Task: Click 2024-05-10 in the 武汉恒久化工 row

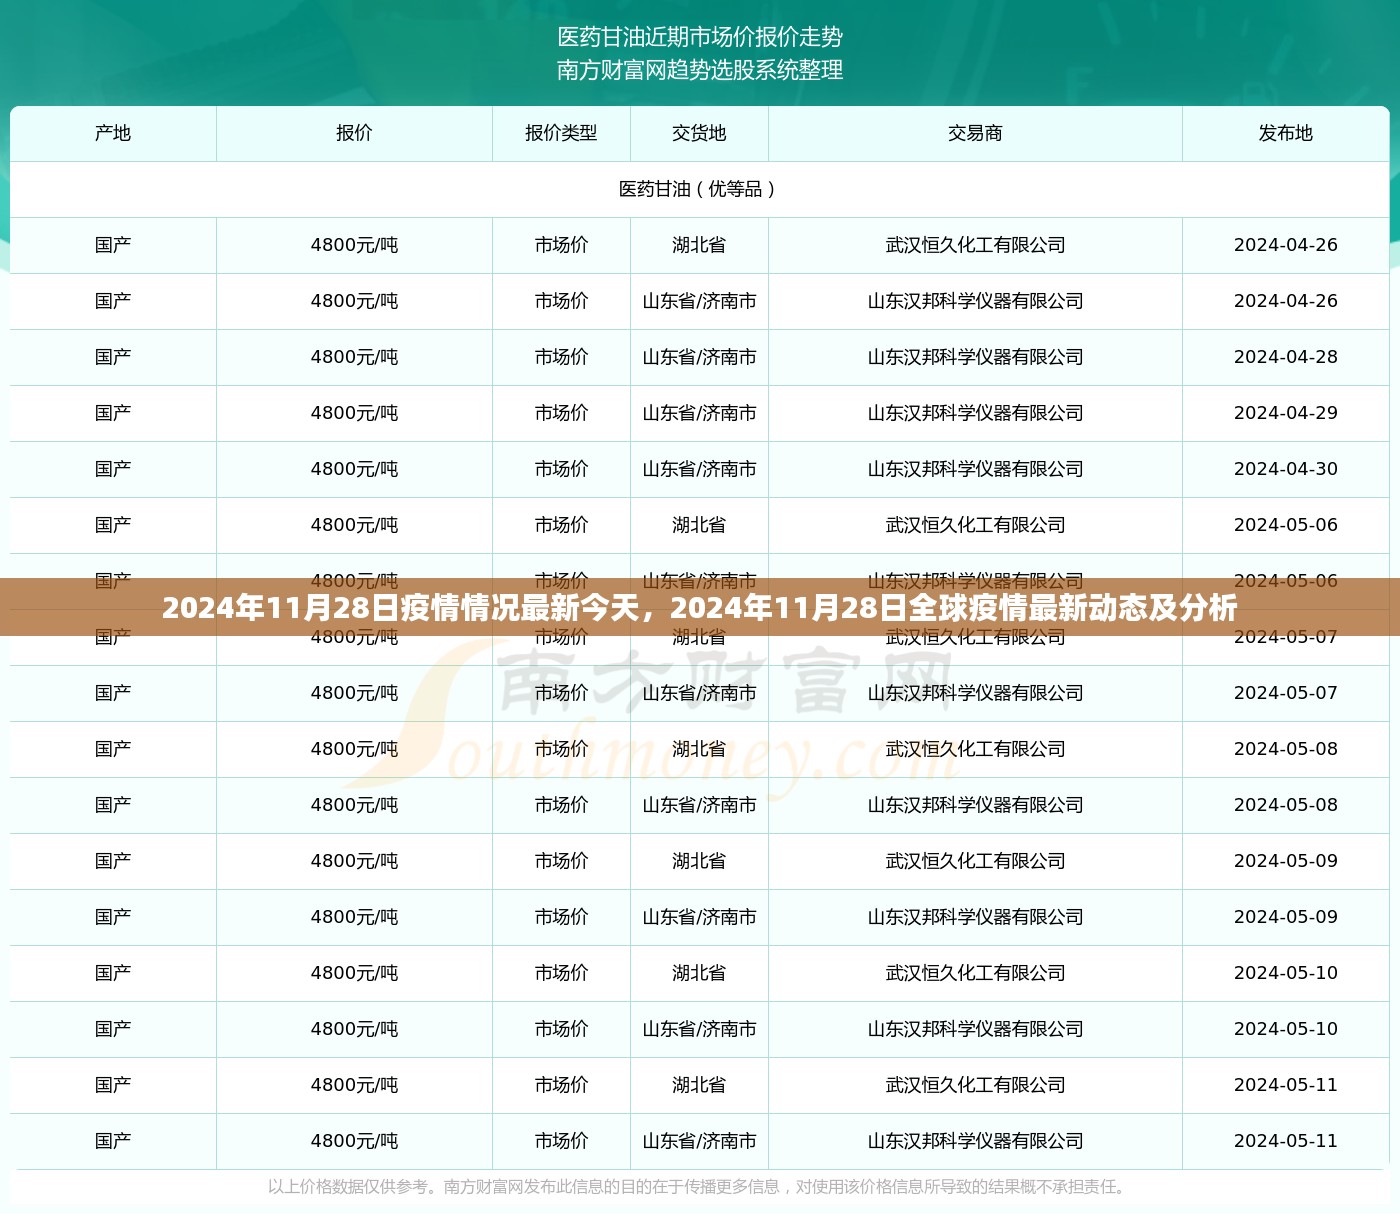Action: [1286, 973]
